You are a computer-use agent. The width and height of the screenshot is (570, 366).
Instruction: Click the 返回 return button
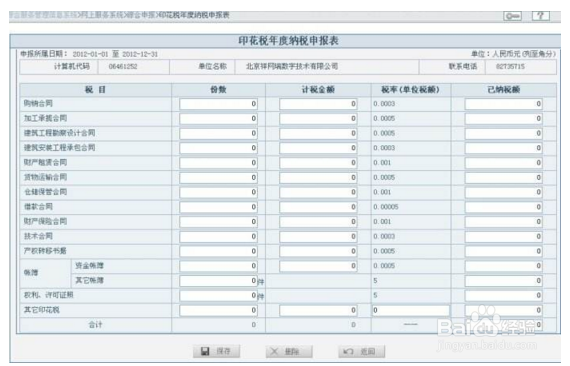(362, 351)
